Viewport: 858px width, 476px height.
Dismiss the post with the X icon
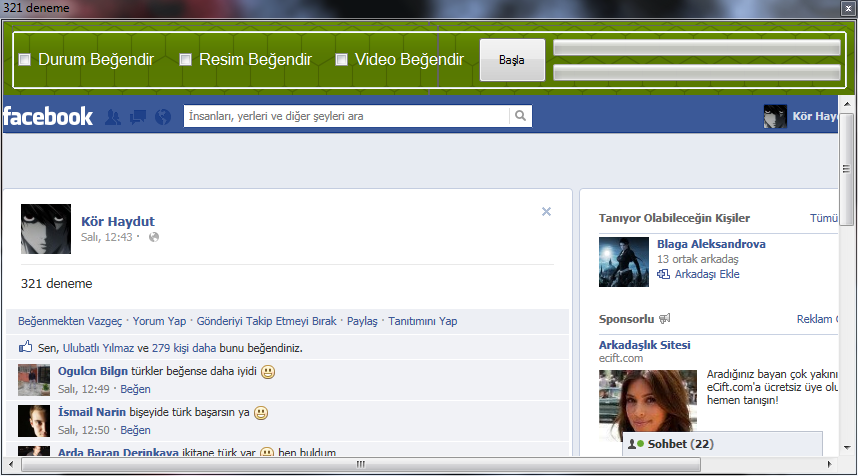pos(546,212)
